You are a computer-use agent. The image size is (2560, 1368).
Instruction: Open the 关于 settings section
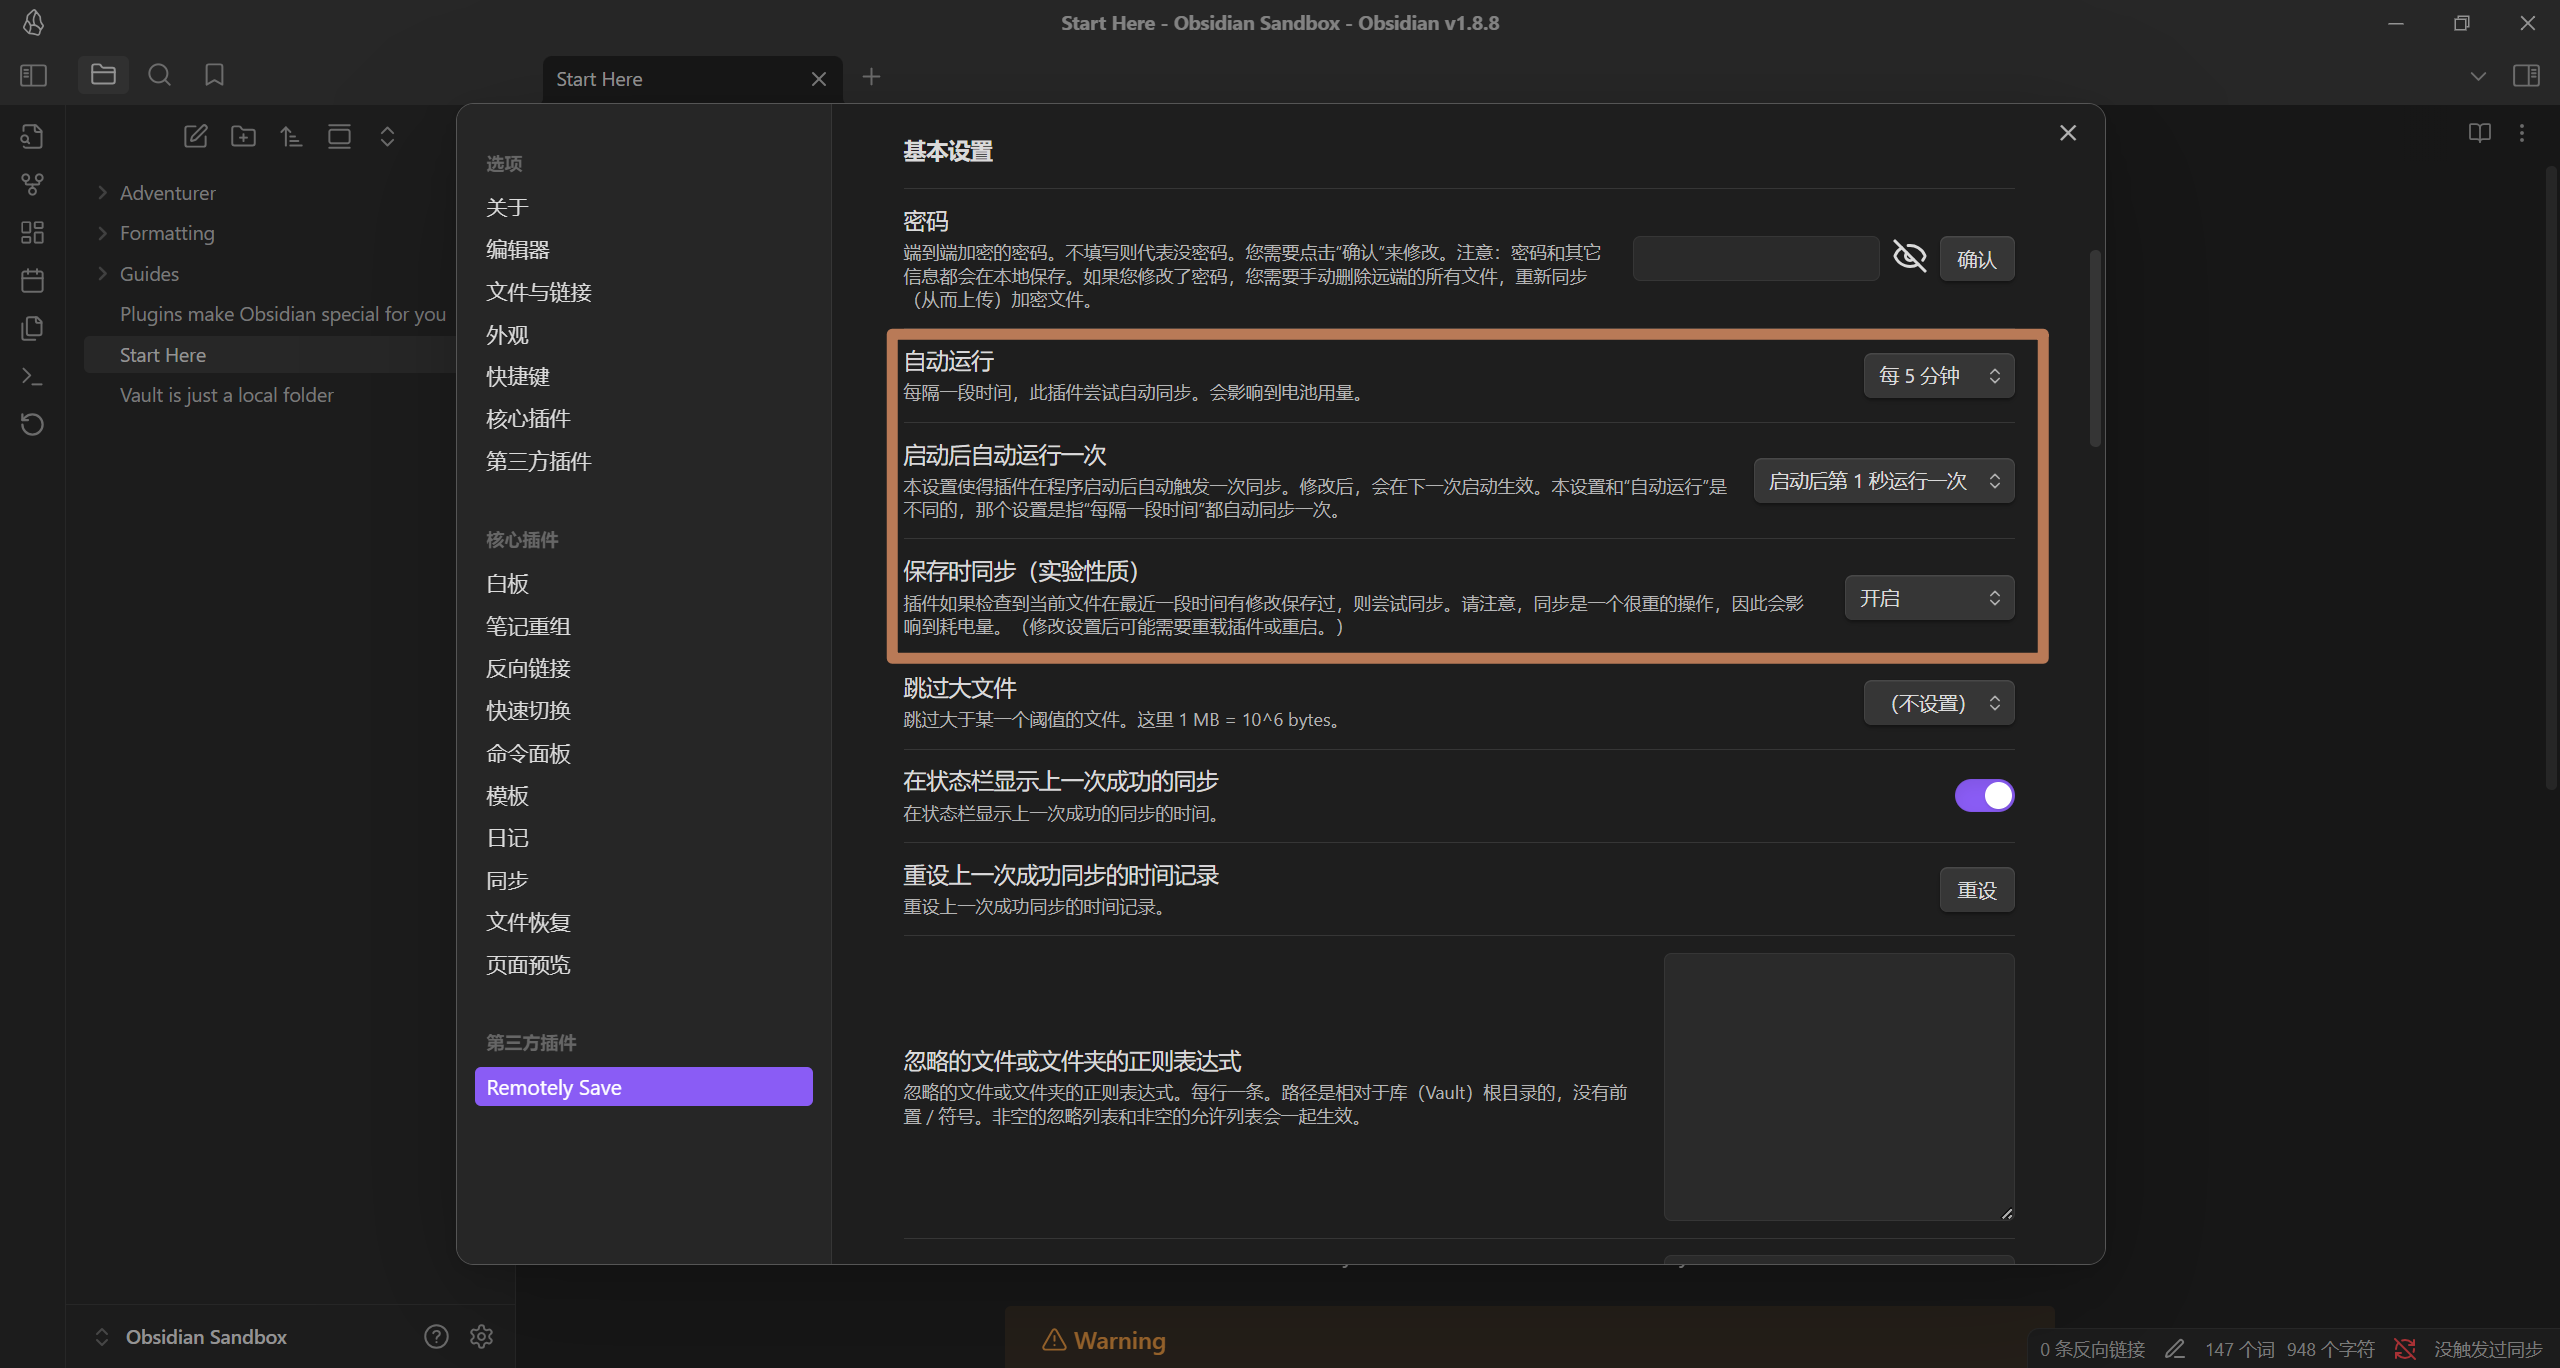tap(507, 207)
